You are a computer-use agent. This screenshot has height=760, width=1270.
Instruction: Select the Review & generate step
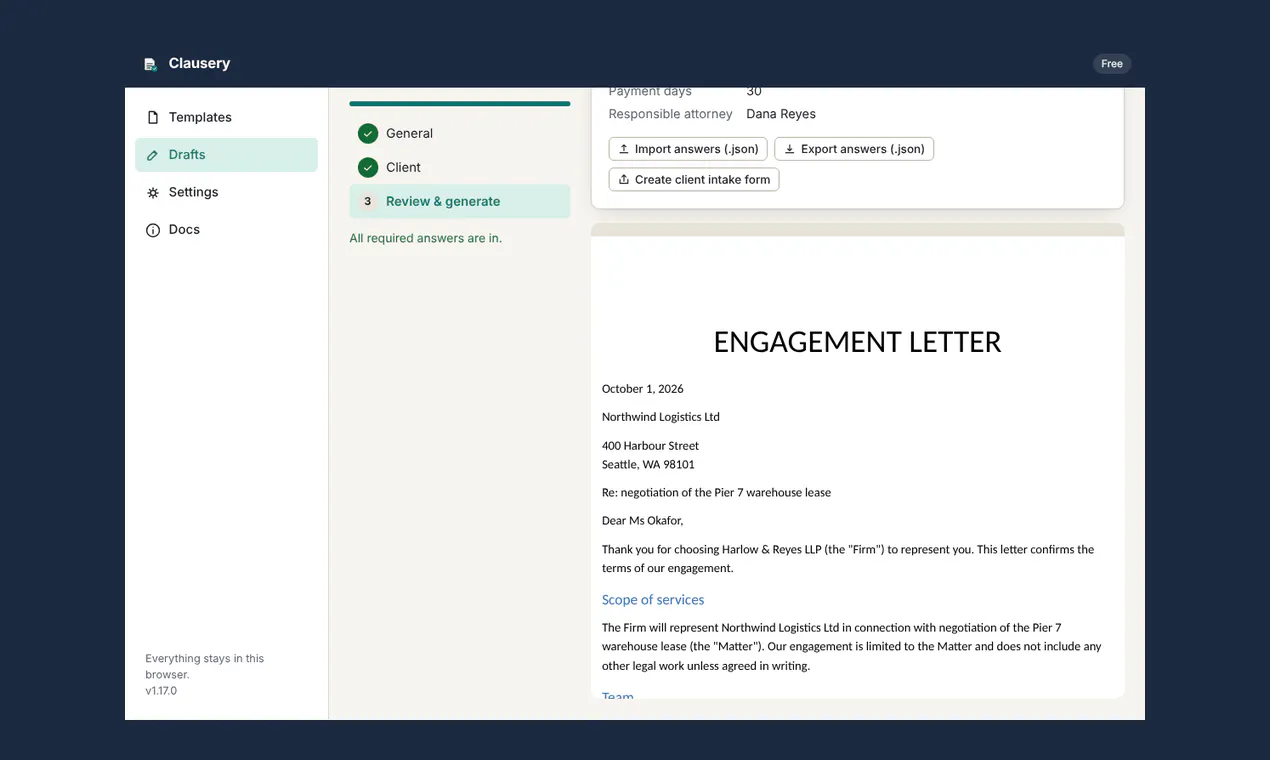(460, 201)
